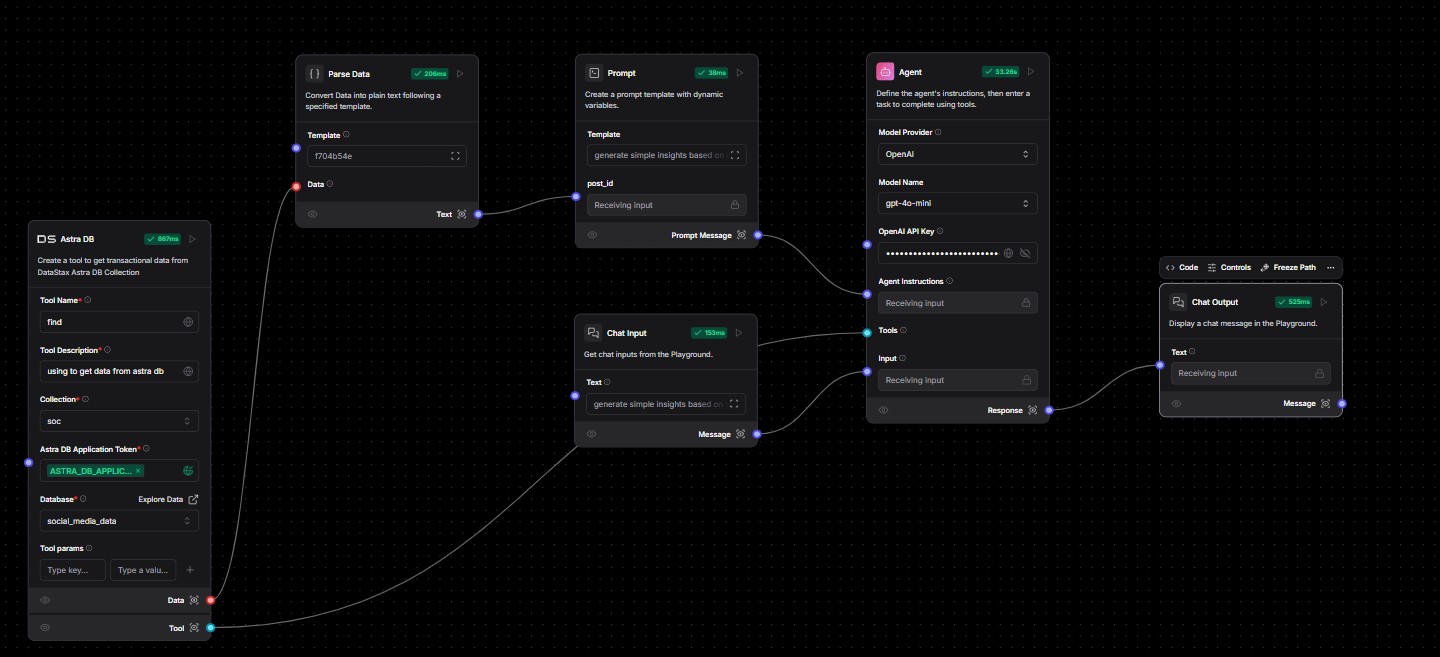Click the Chat Output node icon
The width and height of the screenshot is (1440, 657).
tap(1178, 302)
